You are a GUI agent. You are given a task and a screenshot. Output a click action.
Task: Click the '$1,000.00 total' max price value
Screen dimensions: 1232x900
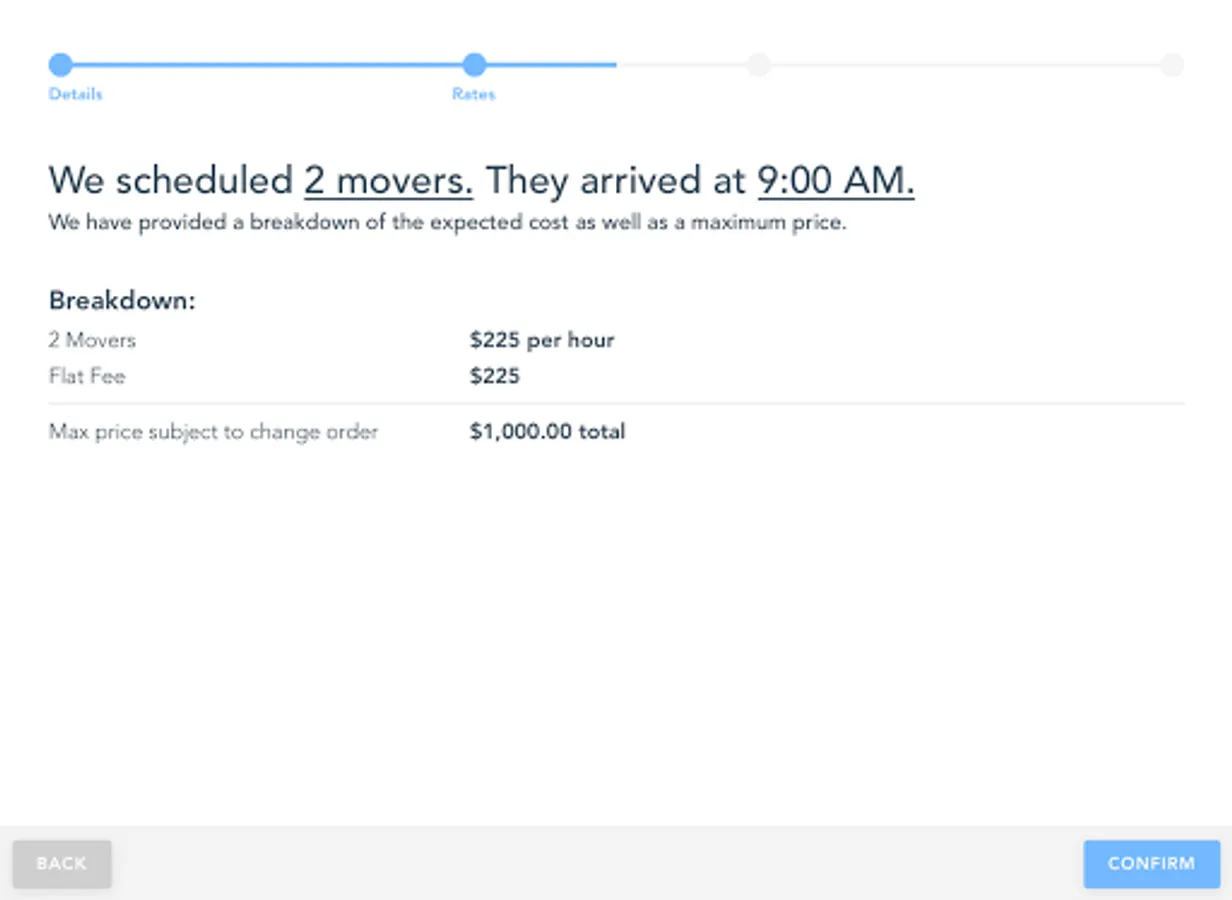click(x=547, y=431)
